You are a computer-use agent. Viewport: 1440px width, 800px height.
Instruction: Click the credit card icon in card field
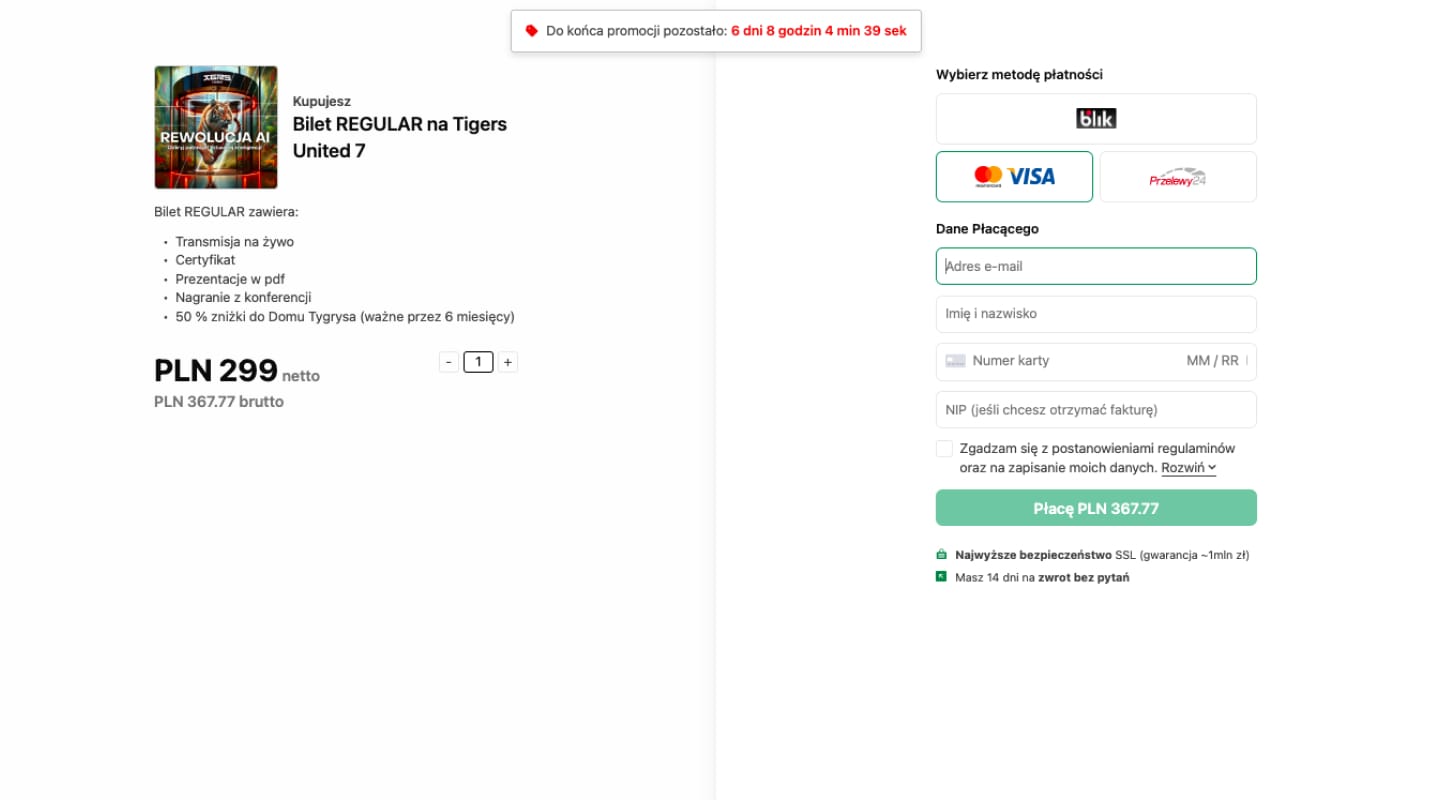point(955,361)
